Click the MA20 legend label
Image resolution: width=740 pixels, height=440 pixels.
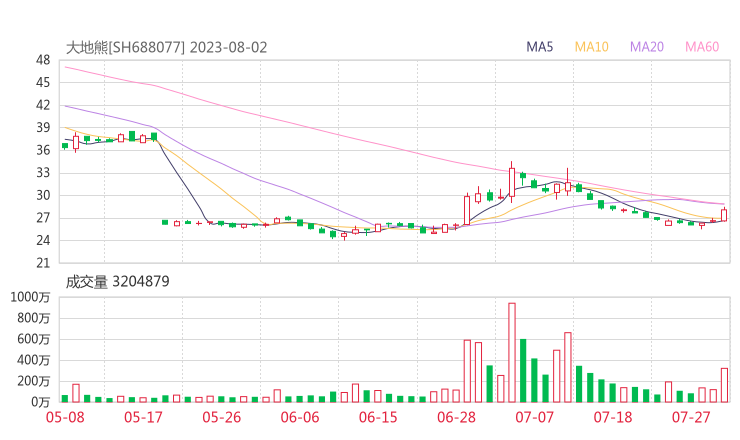click(x=647, y=47)
